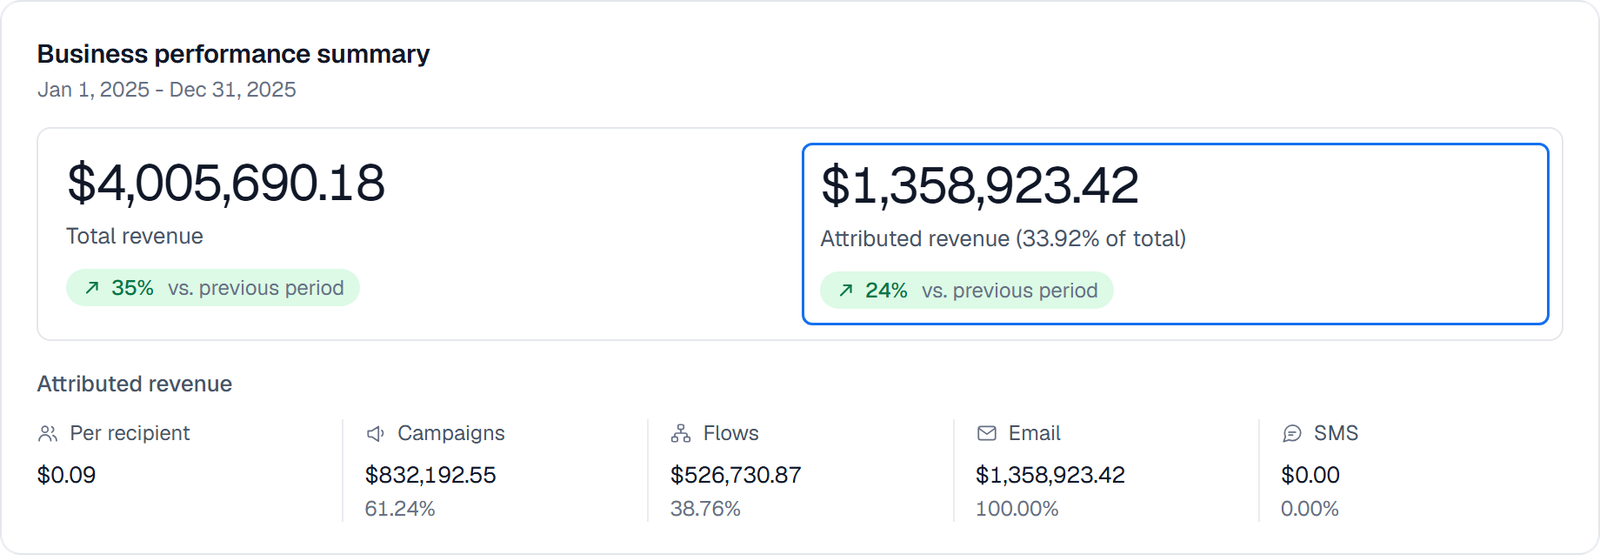Image resolution: width=1600 pixels, height=555 pixels.
Task: Click the large $1,358,923.42 attributed revenue value
Action: (x=980, y=186)
